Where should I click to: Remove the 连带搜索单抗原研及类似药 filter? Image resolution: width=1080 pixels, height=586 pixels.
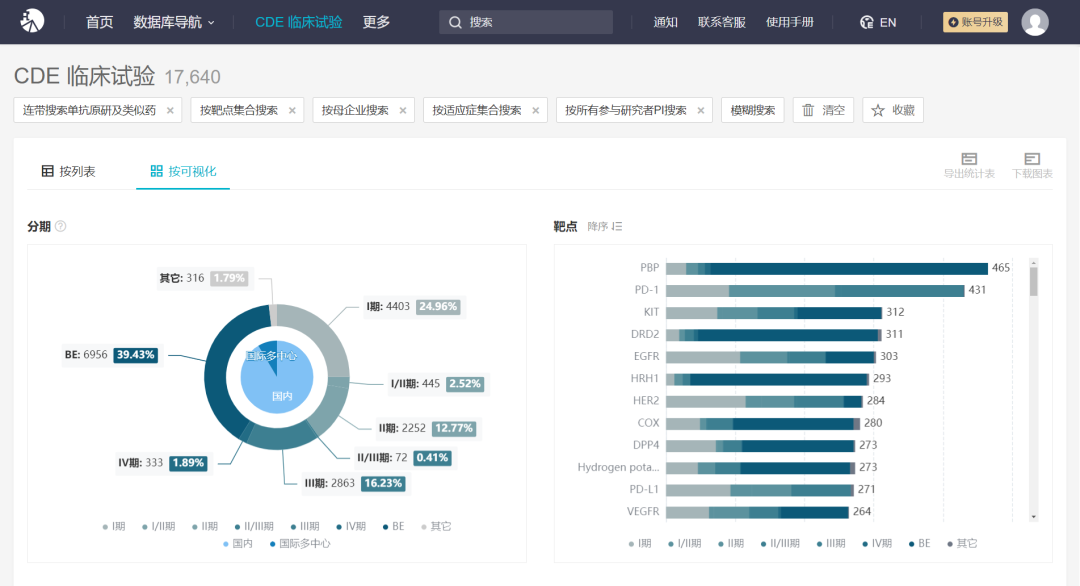coord(170,110)
